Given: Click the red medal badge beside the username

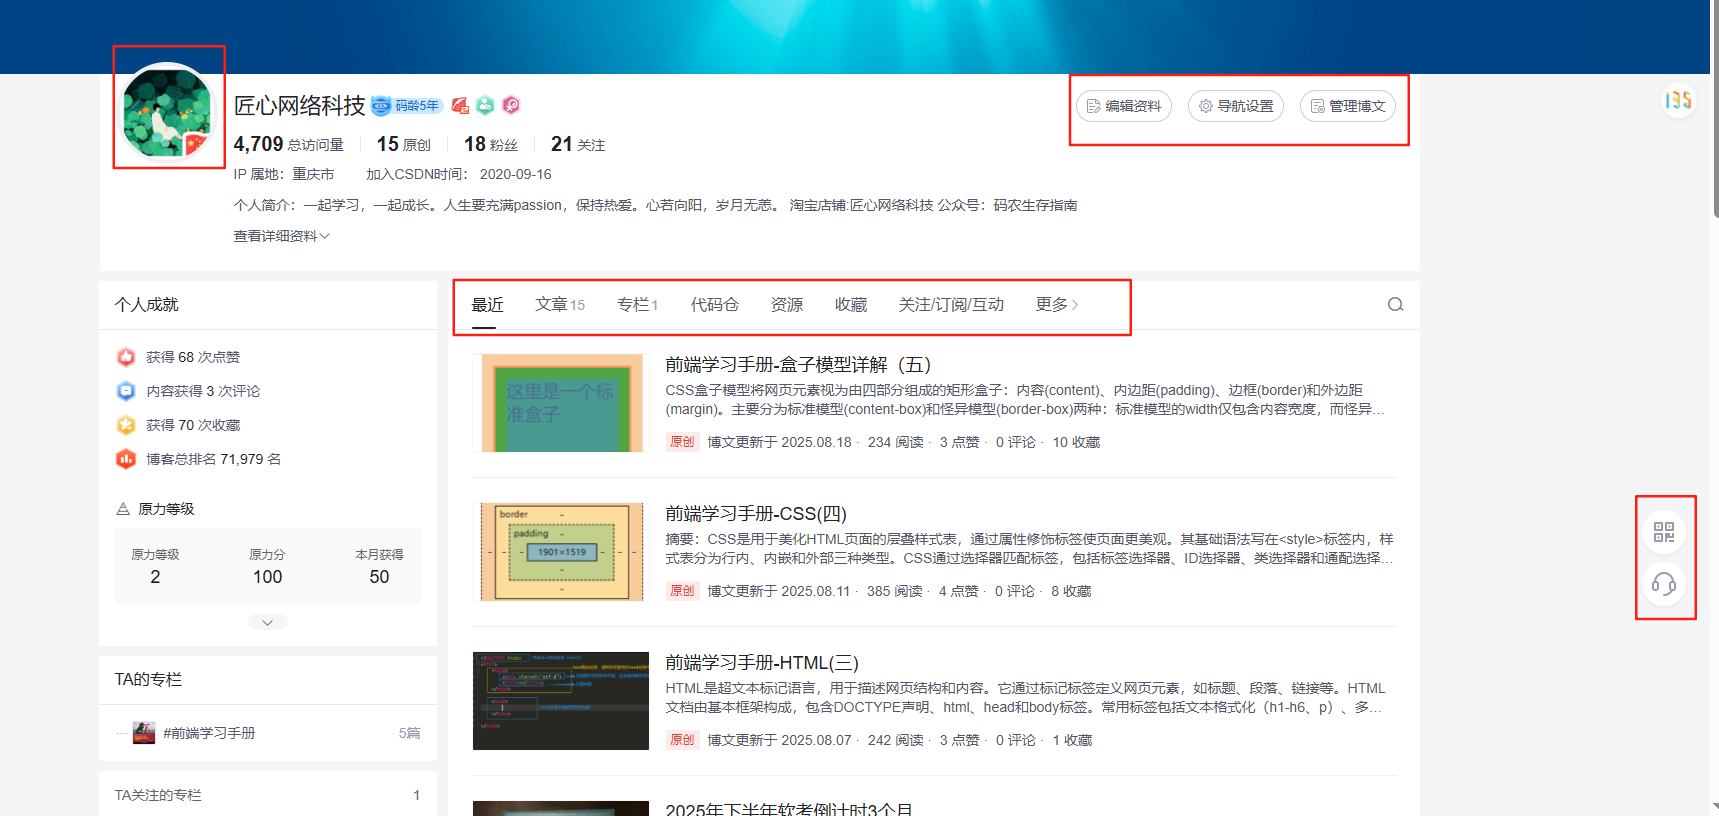Looking at the screenshot, I should point(460,105).
